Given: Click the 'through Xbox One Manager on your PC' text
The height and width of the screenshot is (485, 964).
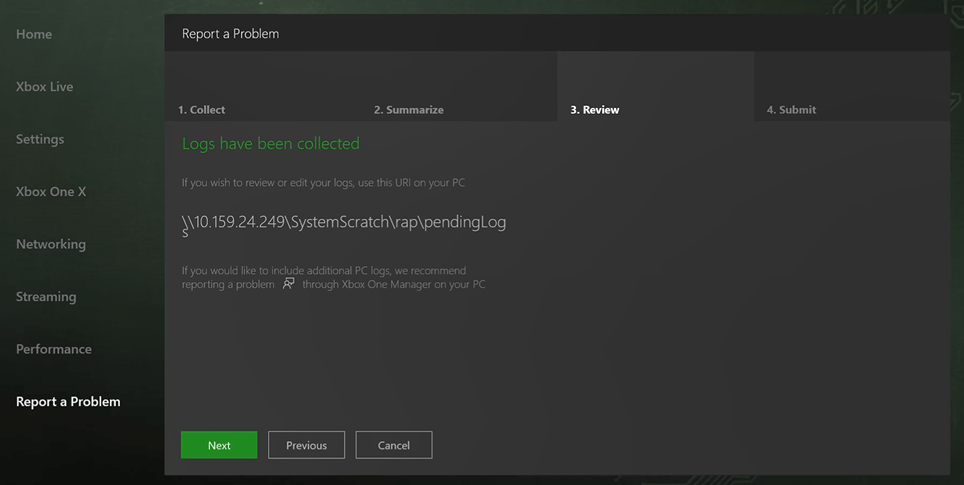Looking at the screenshot, I should (x=393, y=285).
